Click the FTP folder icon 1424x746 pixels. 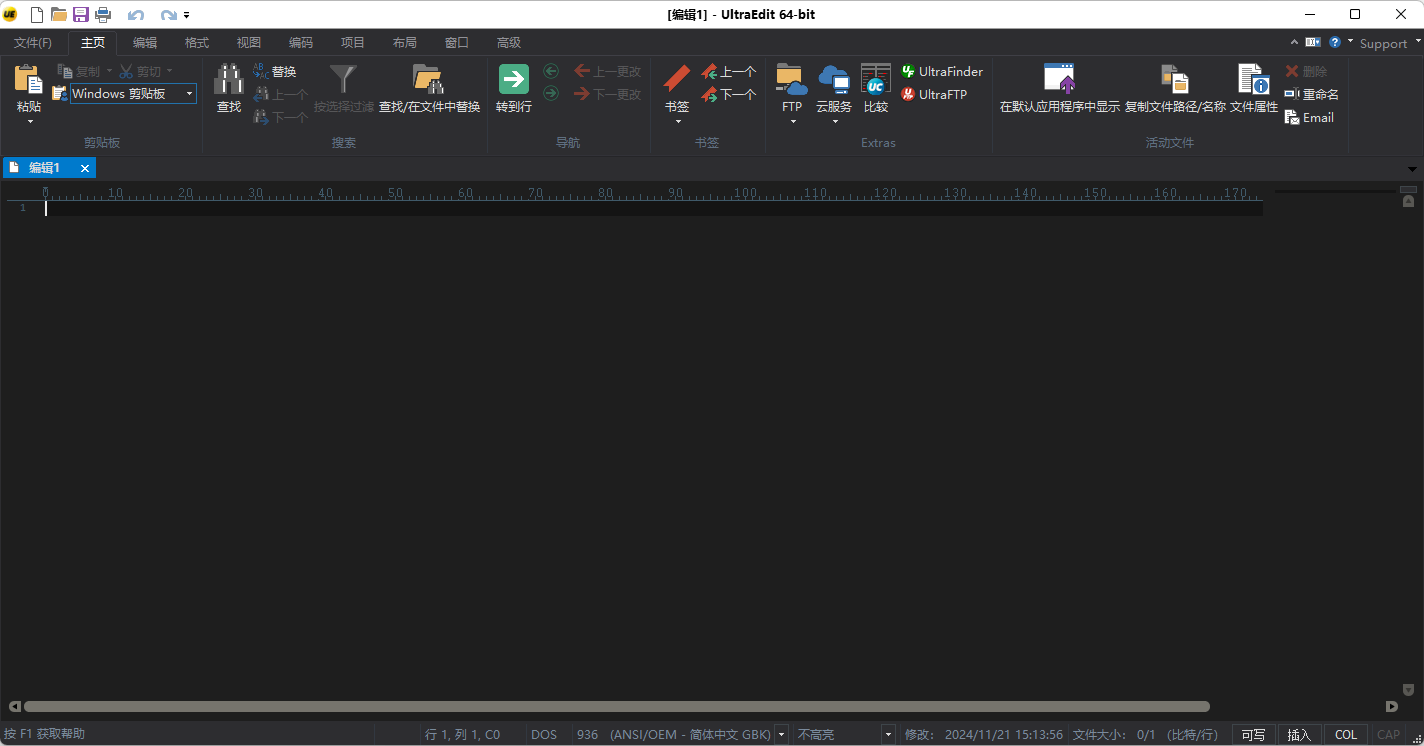click(x=792, y=79)
